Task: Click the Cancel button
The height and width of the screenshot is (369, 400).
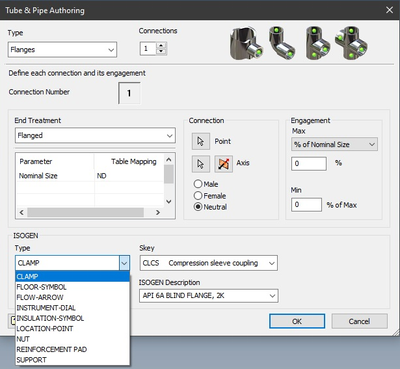Action: (359, 321)
